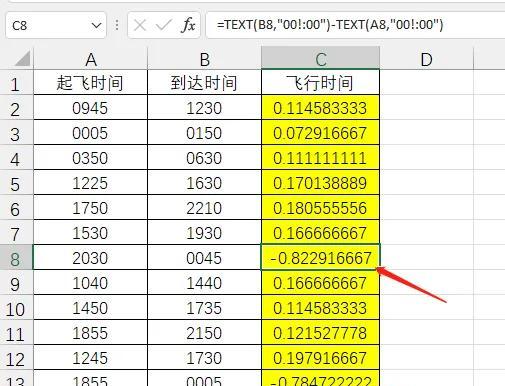Select cell with value 0150
The height and width of the screenshot is (386, 505).
(204, 133)
